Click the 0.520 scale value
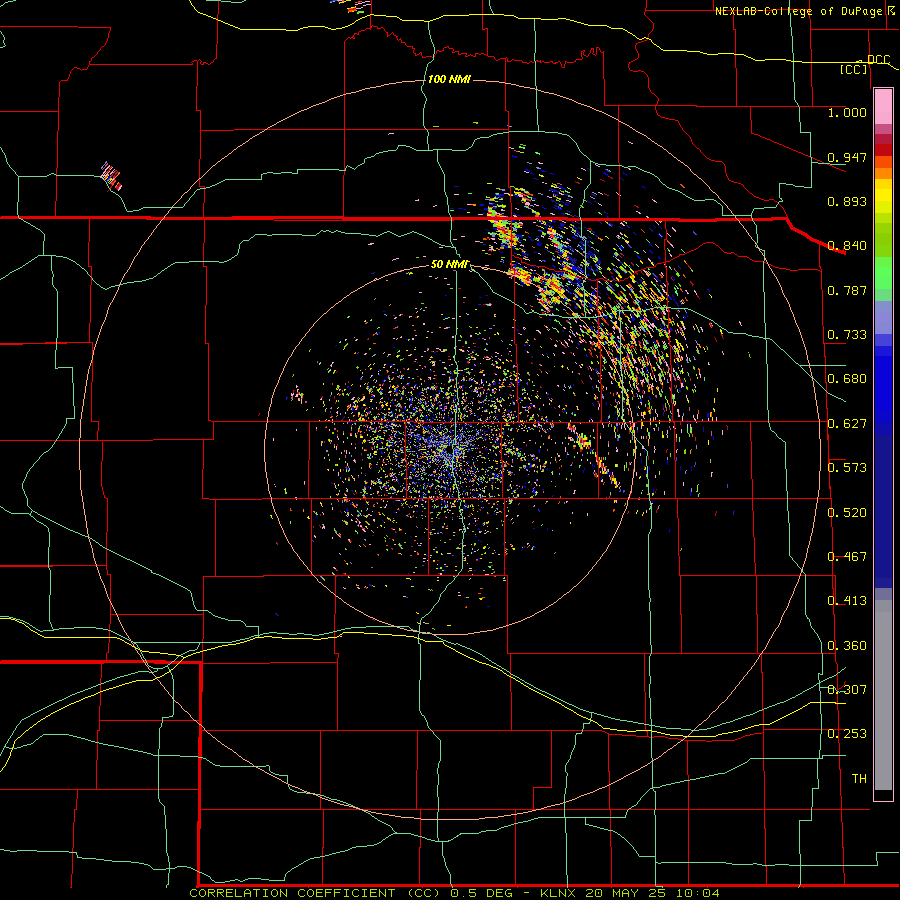900x900 pixels. [847, 512]
